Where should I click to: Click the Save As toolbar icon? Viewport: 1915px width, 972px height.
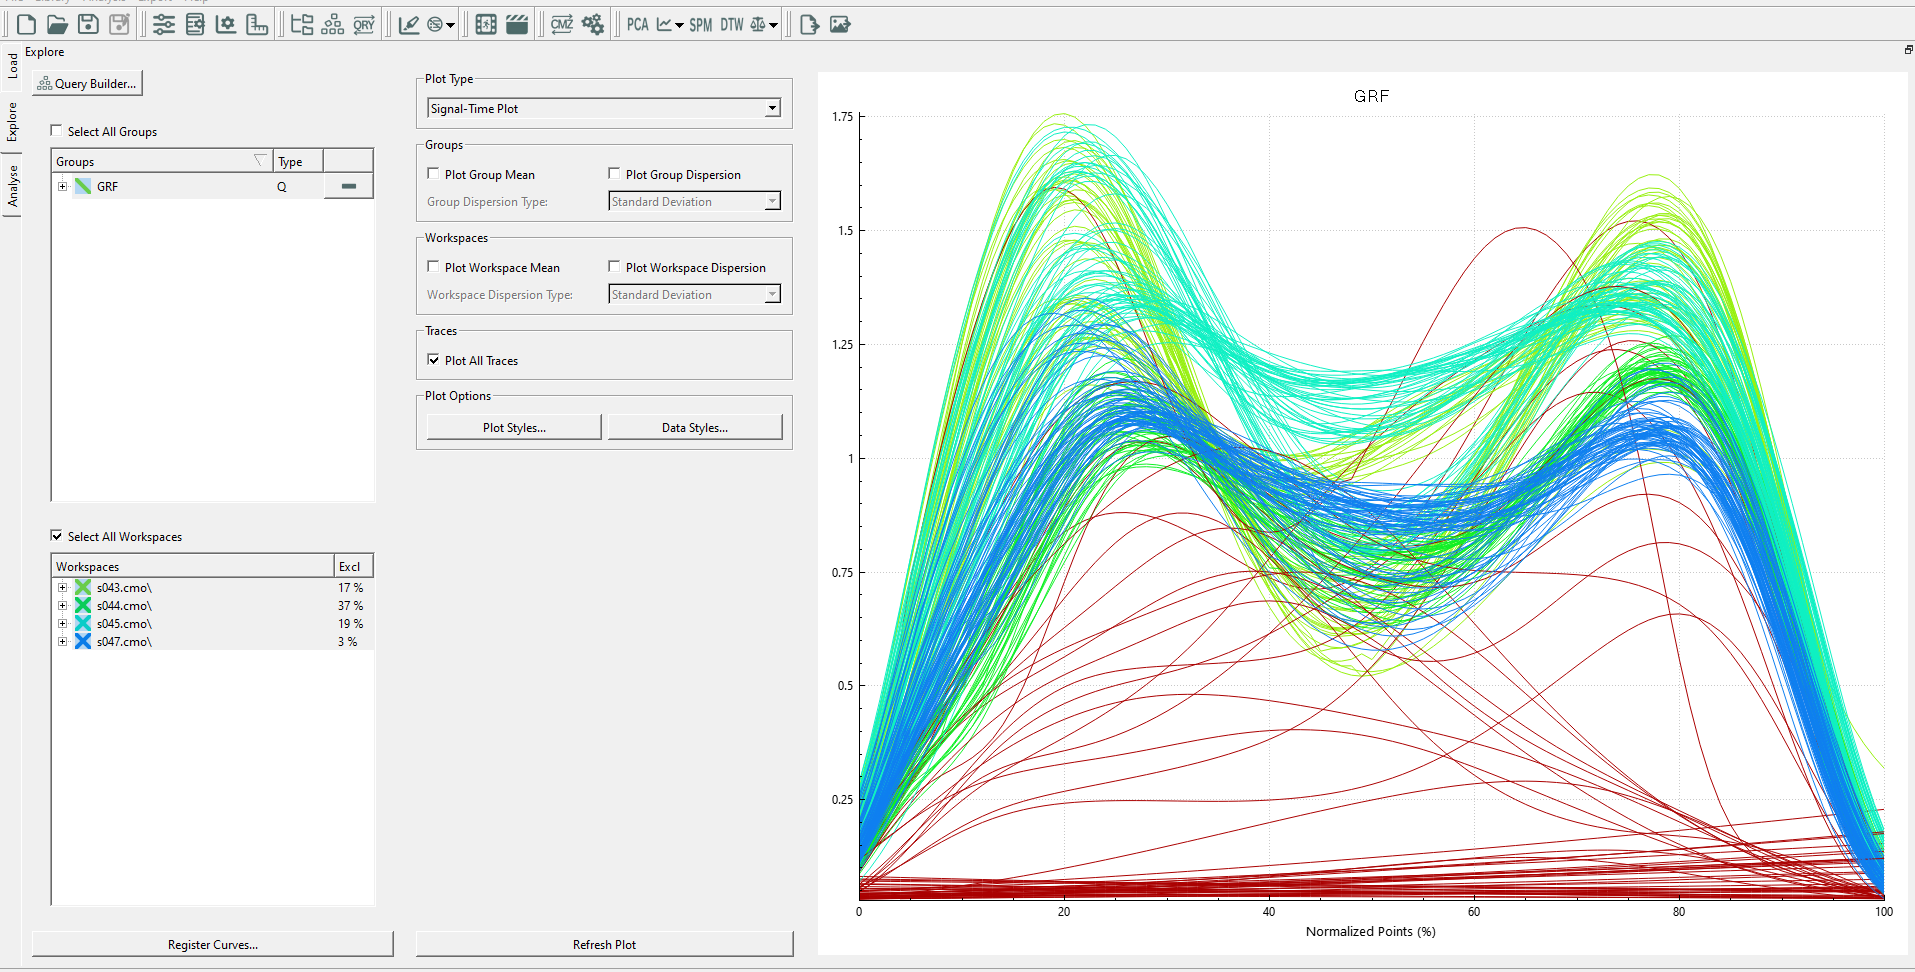(x=119, y=24)
